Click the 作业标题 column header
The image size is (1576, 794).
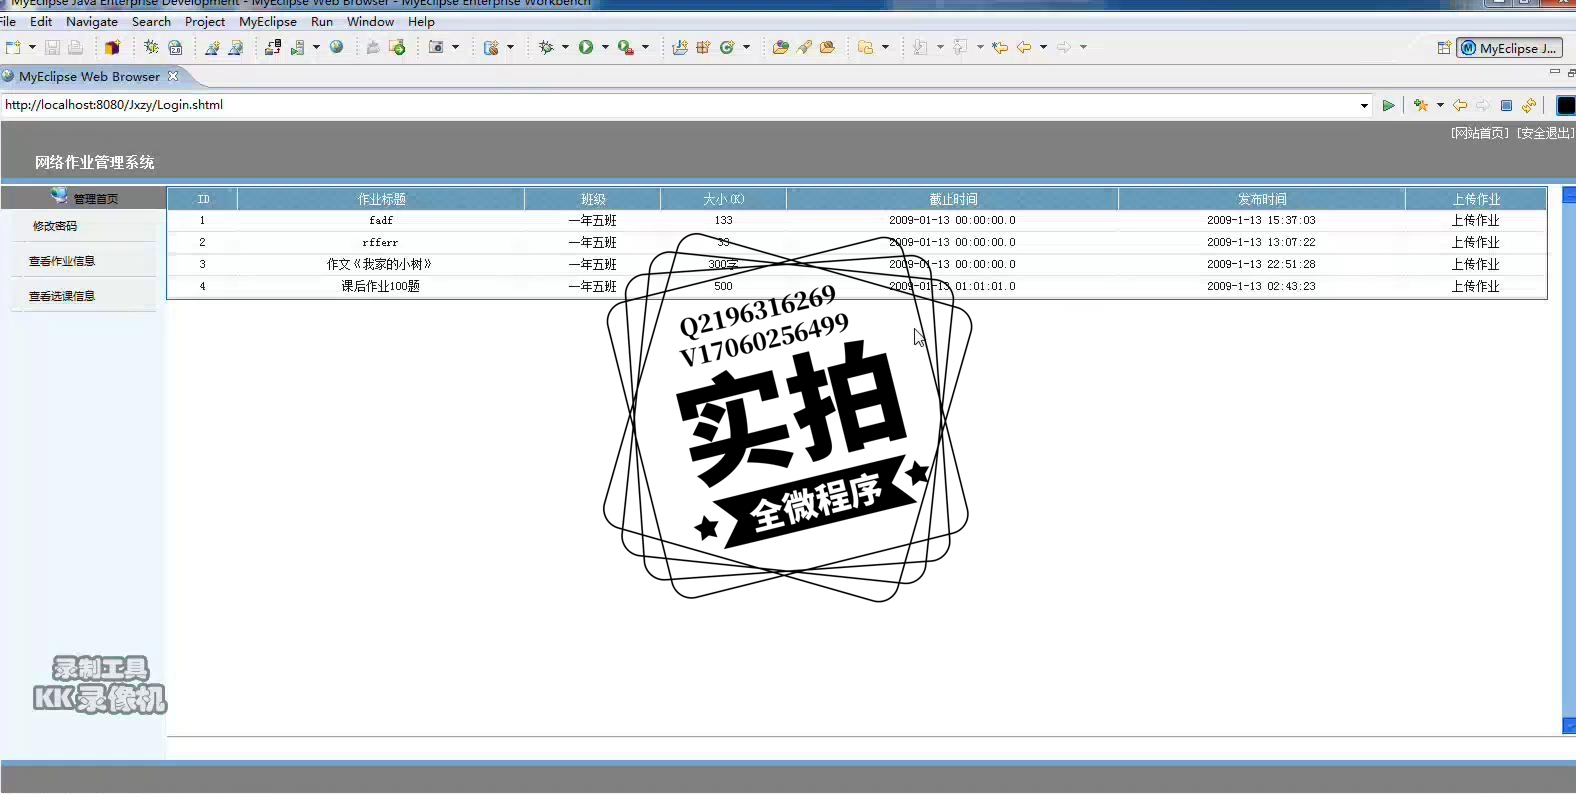pos(381,199)
